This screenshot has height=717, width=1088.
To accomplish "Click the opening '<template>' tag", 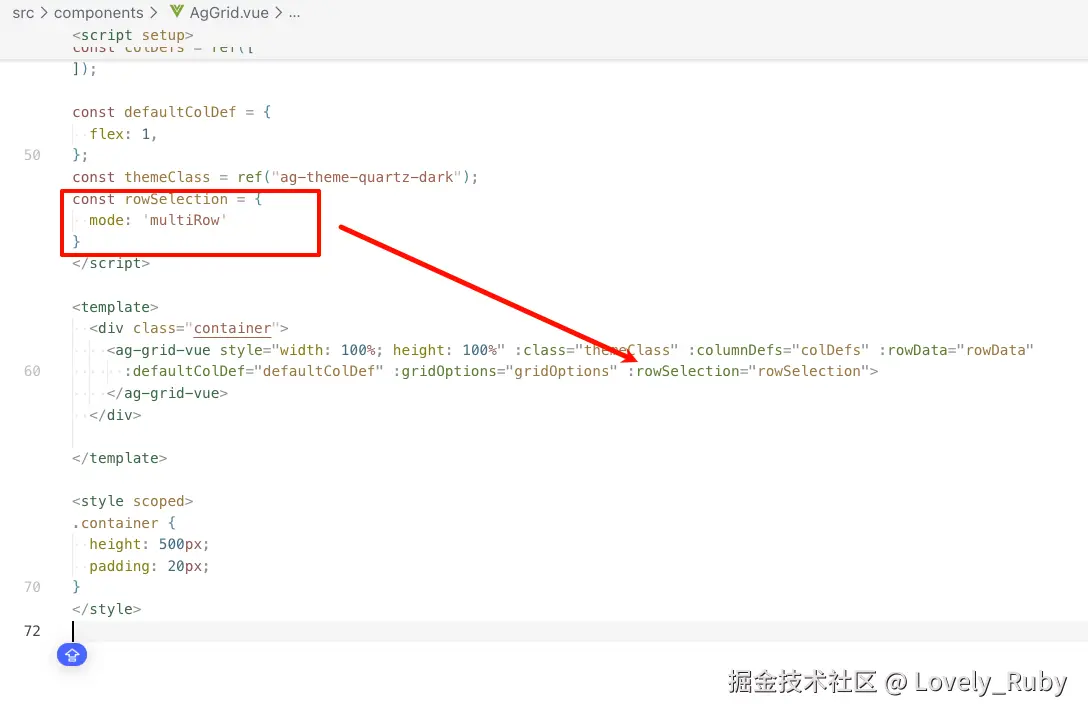I will [x=115, y=307].
